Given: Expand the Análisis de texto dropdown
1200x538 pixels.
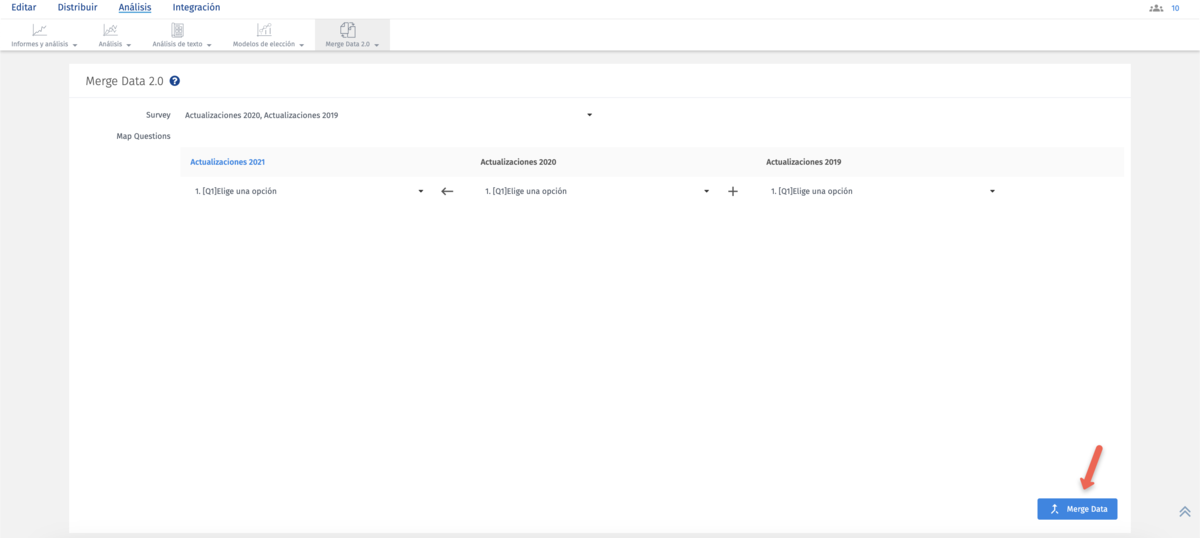Looking at the screenshot, I should click(209, 45).
